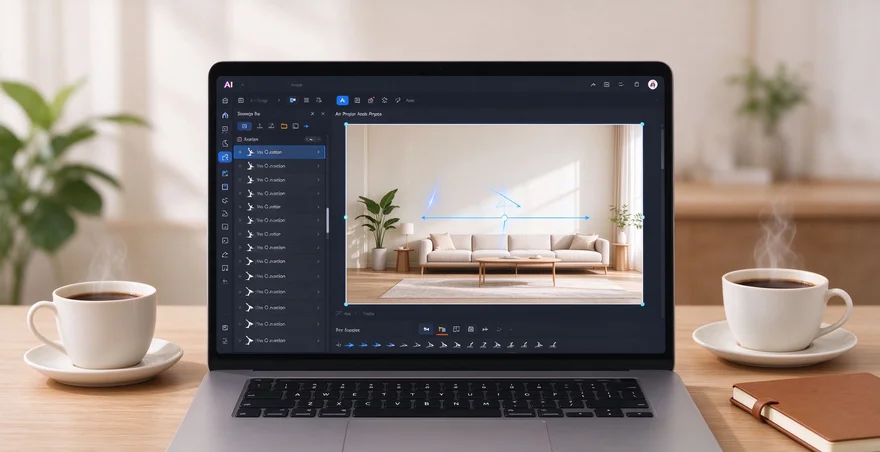This screenshot has height=452, width=880.
Task: Click the blue split-view icon above the panel
Action: pos(292,101)
